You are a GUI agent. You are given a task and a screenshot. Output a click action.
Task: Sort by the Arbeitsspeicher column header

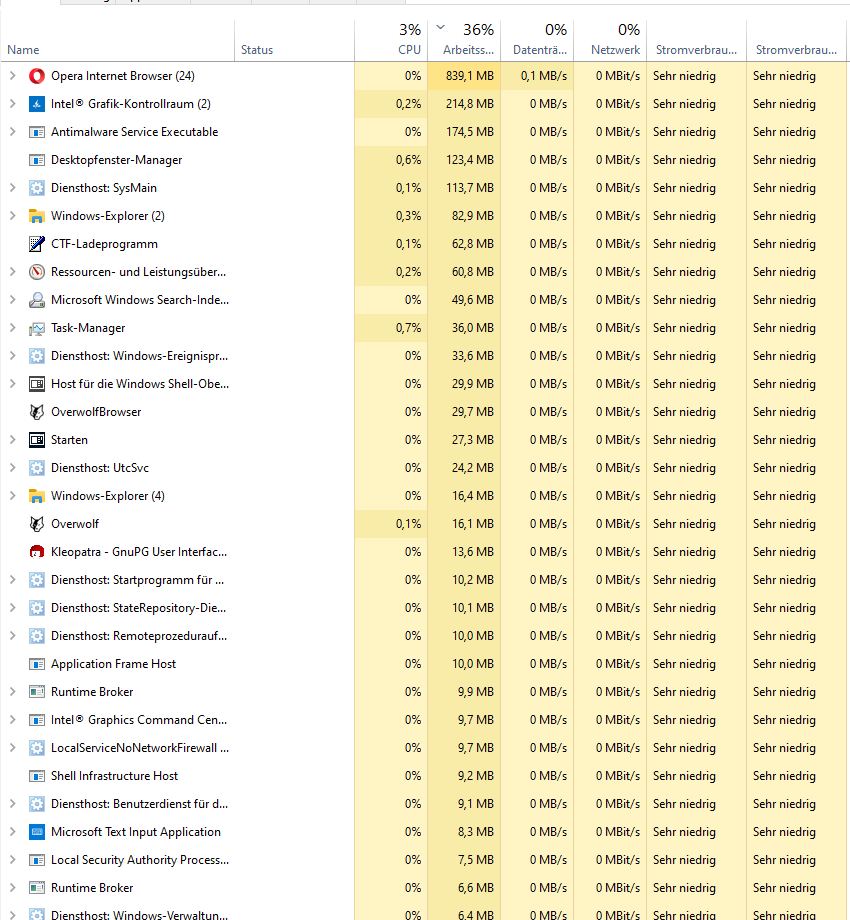coord(464,41)
